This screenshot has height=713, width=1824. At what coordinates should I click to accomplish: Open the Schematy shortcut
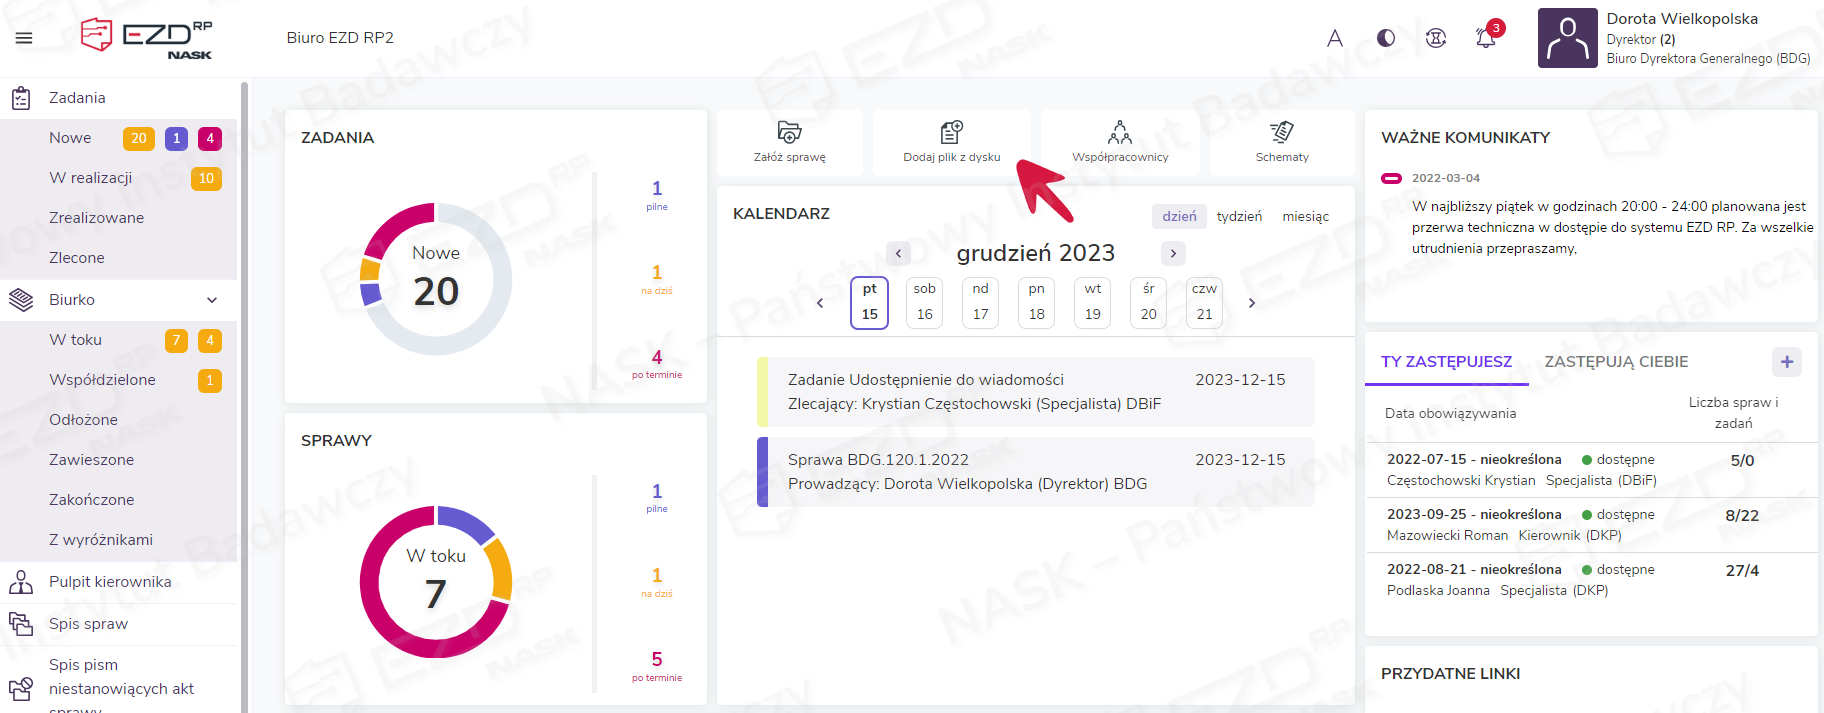(1282, 132)
